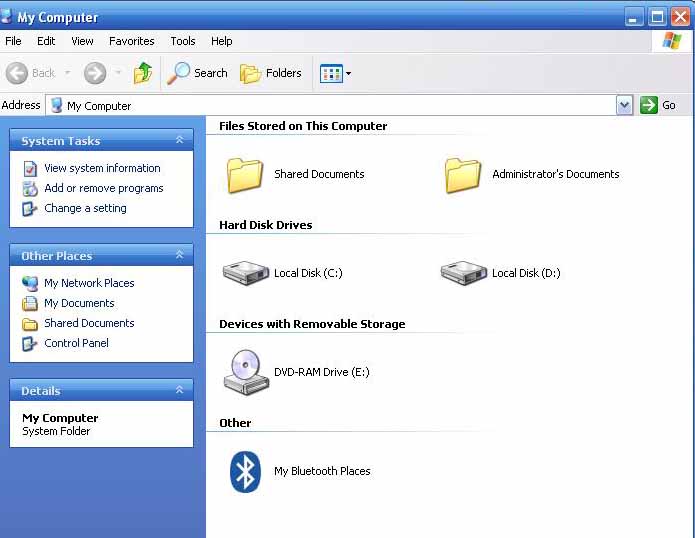Expand the Address bar dropdown arrow
Image resolution: width=695 pixels, height=538 pixels.
624,105
